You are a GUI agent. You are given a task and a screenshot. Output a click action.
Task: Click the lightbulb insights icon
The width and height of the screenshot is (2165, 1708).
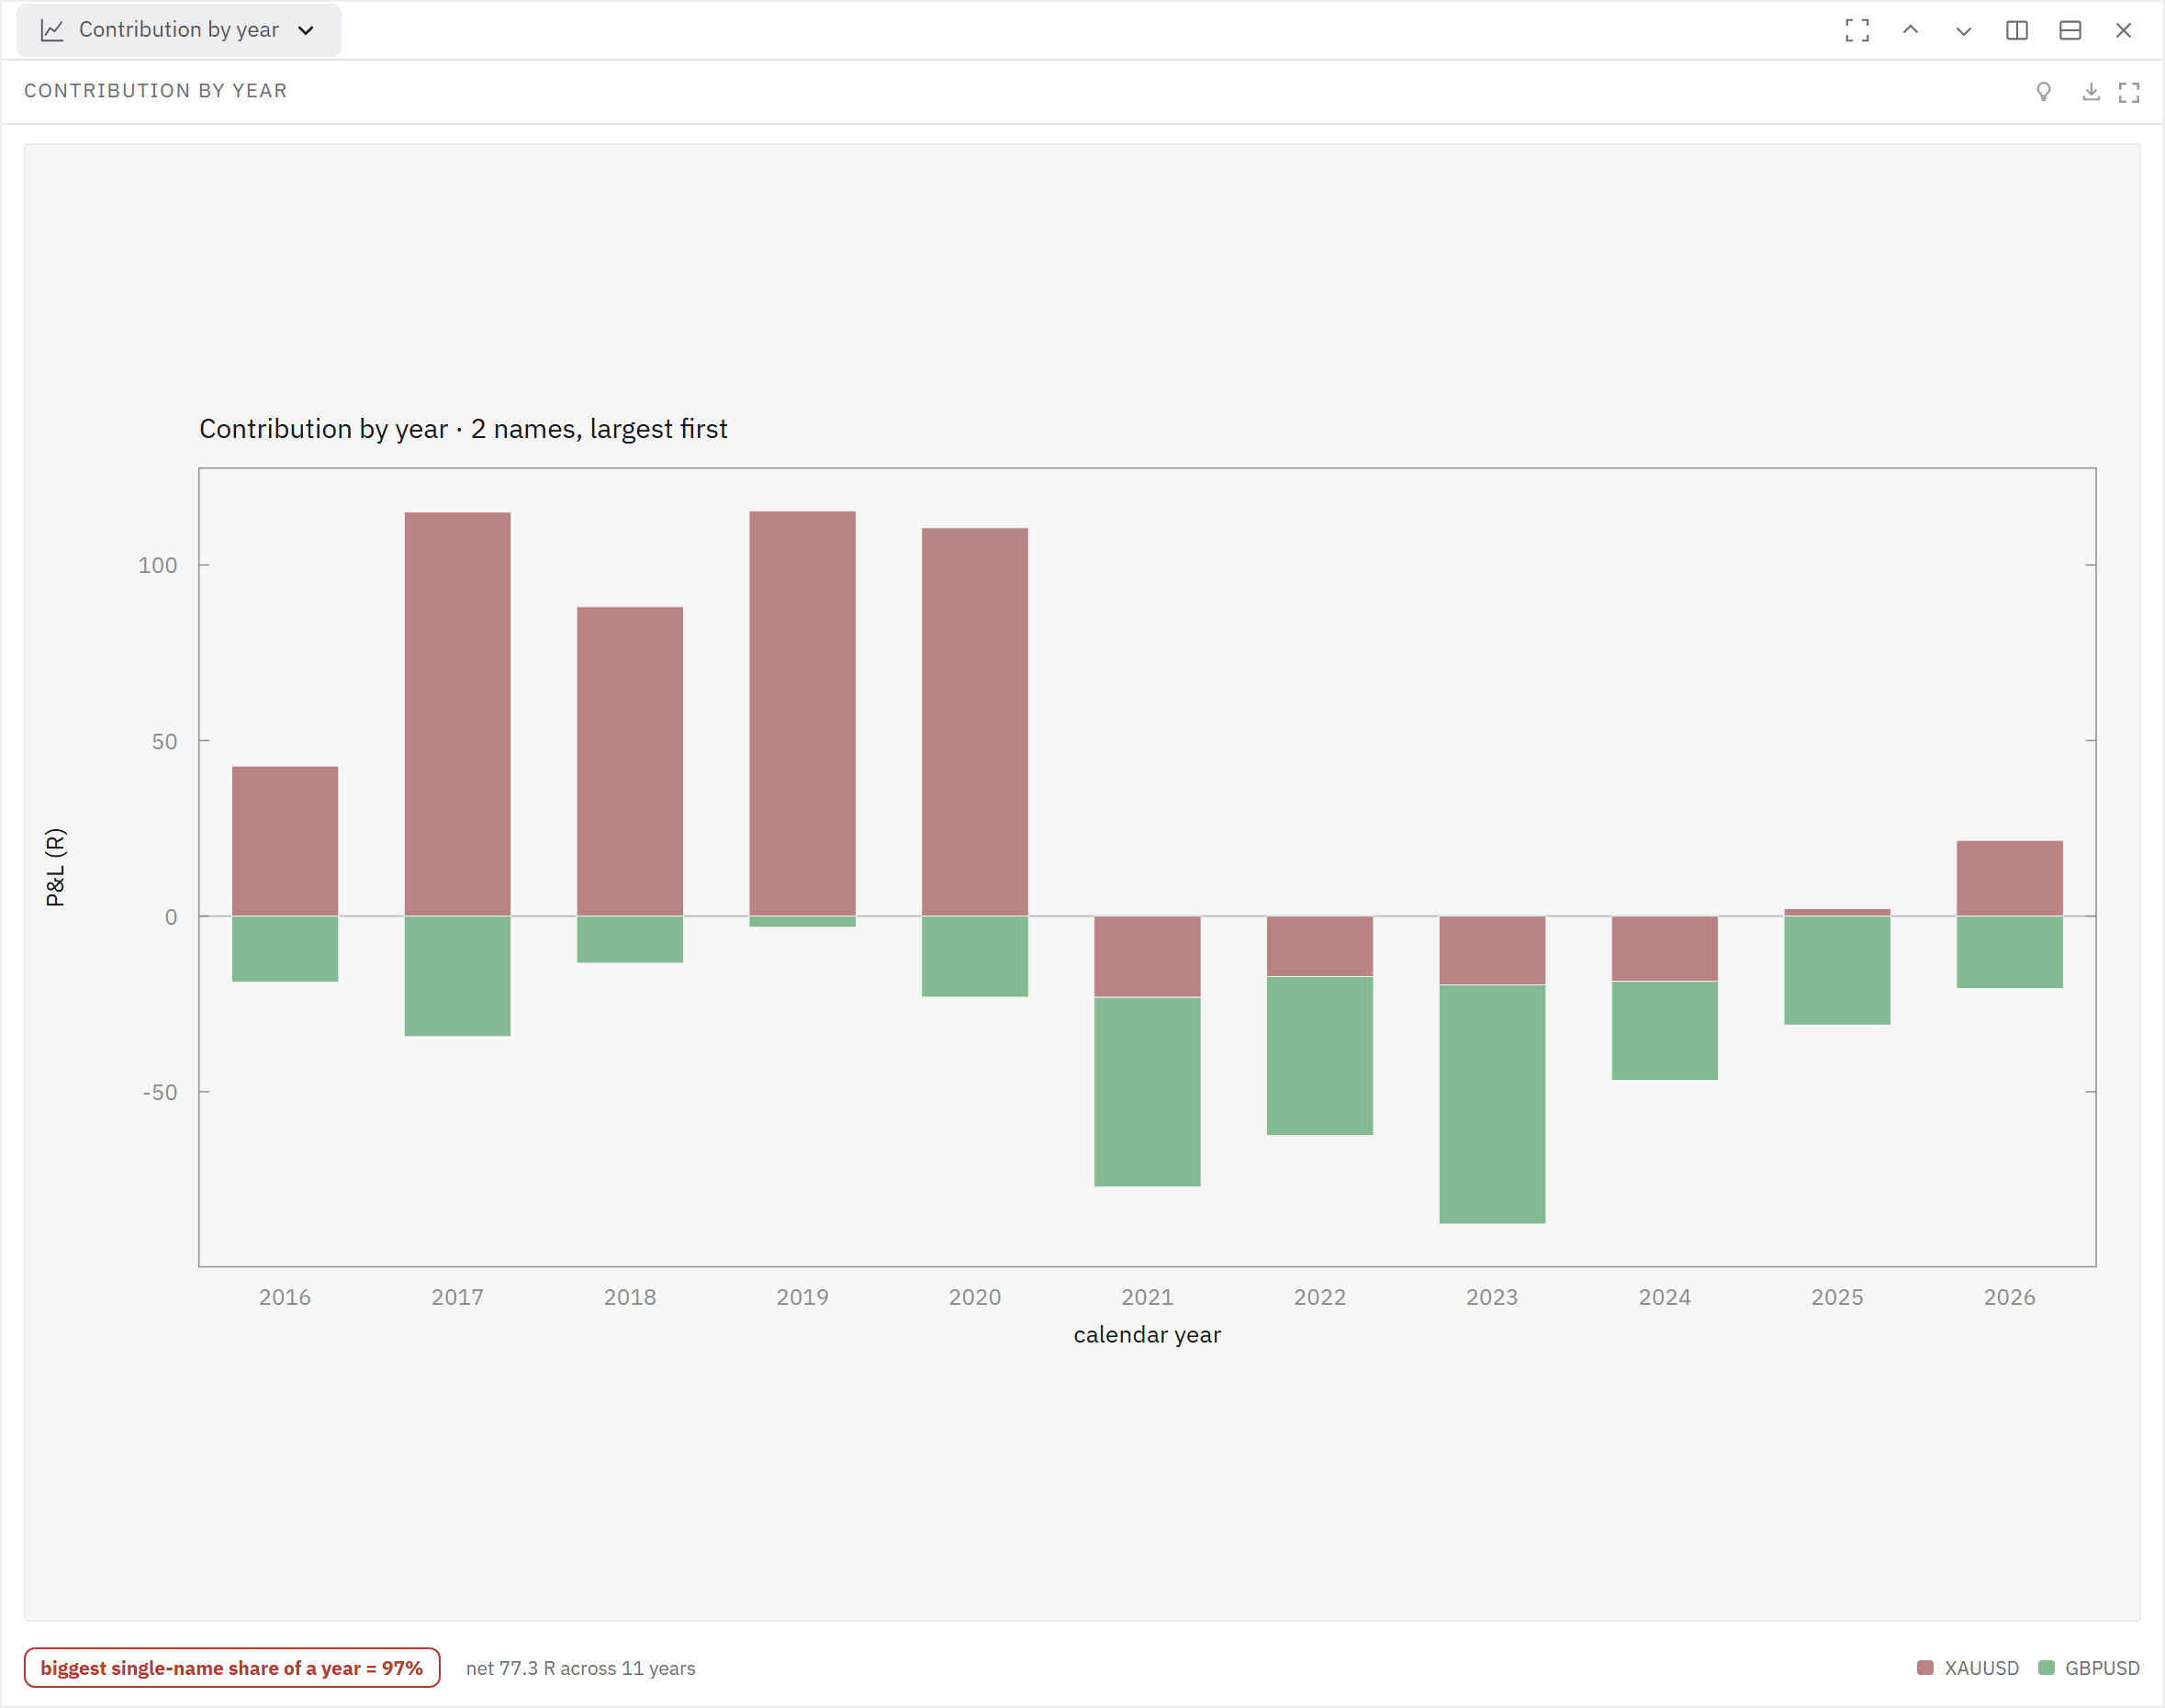[2044, 92]
